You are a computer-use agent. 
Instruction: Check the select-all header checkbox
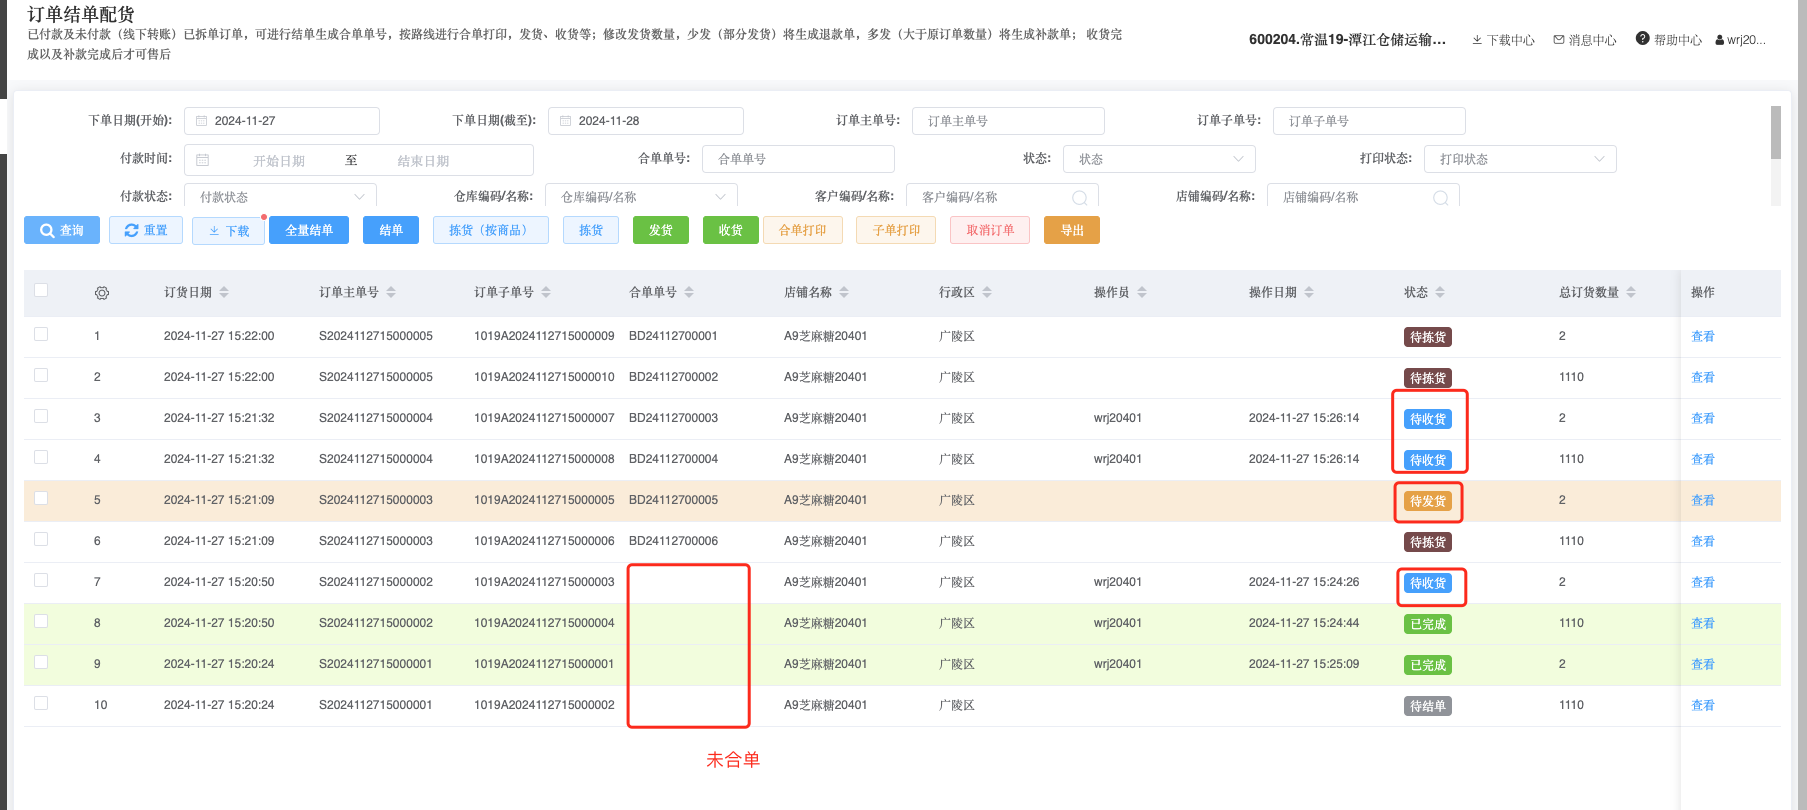(x=41, y=290)
